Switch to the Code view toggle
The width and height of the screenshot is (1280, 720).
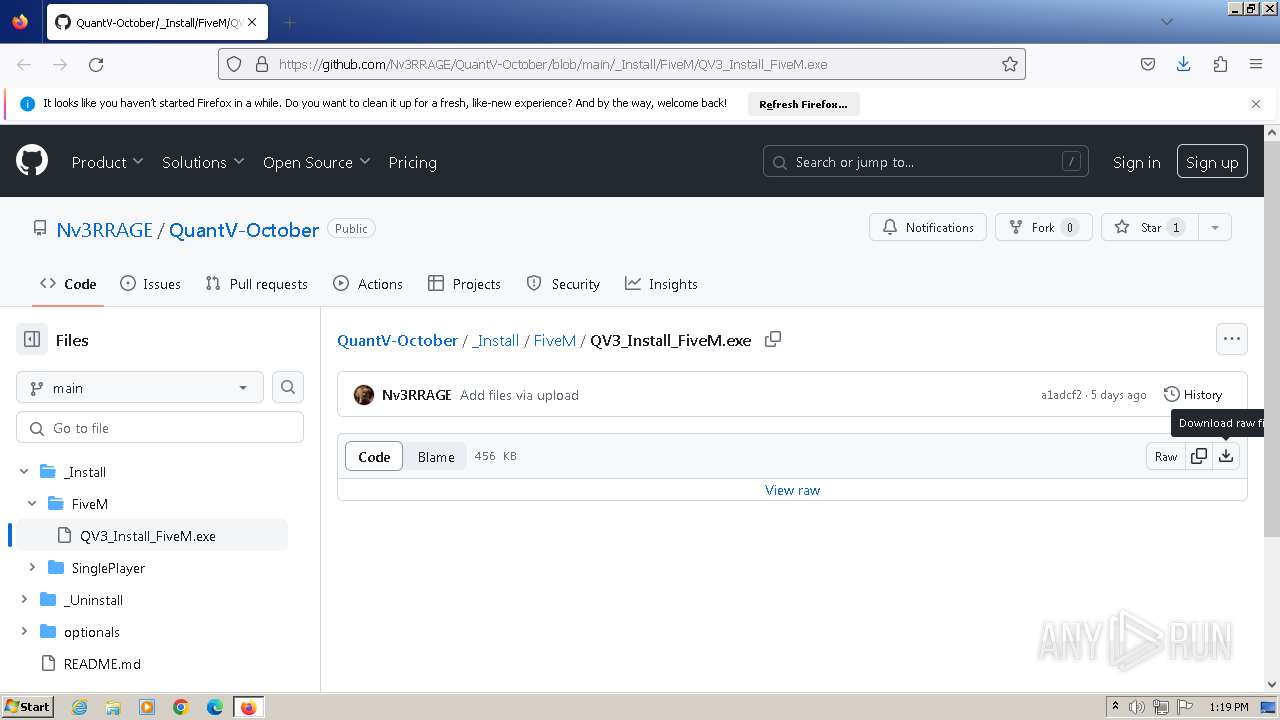coord(374,456)
